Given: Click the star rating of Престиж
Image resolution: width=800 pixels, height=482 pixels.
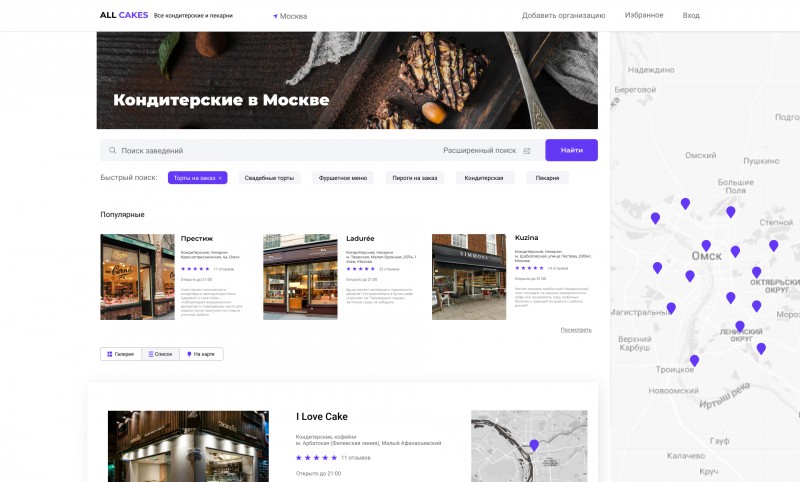Looking at the screenshot, I should (x=195, y=269).
